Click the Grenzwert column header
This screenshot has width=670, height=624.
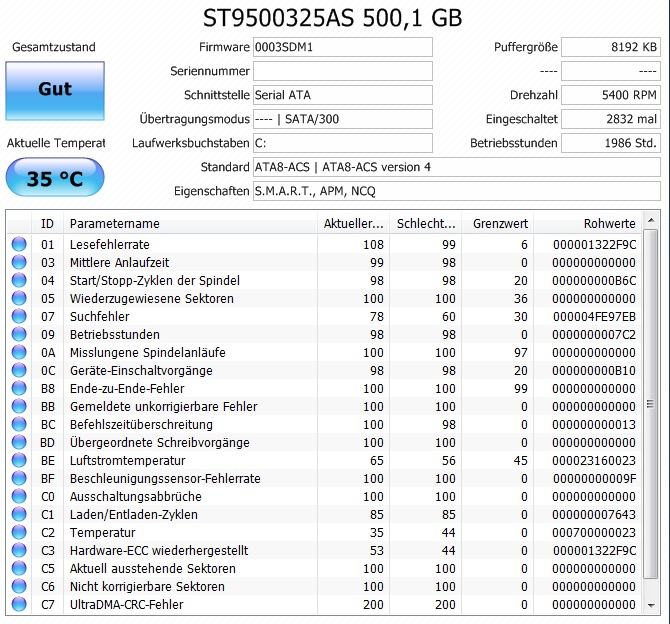click(498, 223)
